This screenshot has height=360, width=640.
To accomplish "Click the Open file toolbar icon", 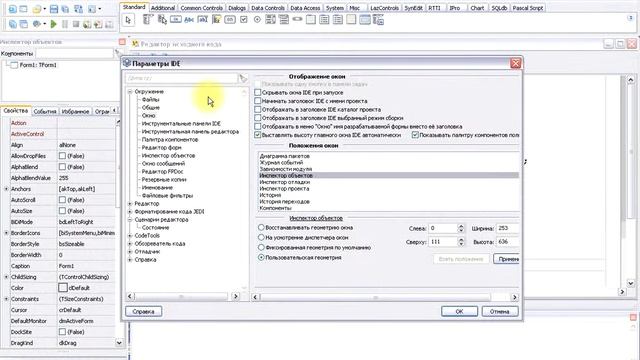I will pos(37,9).
